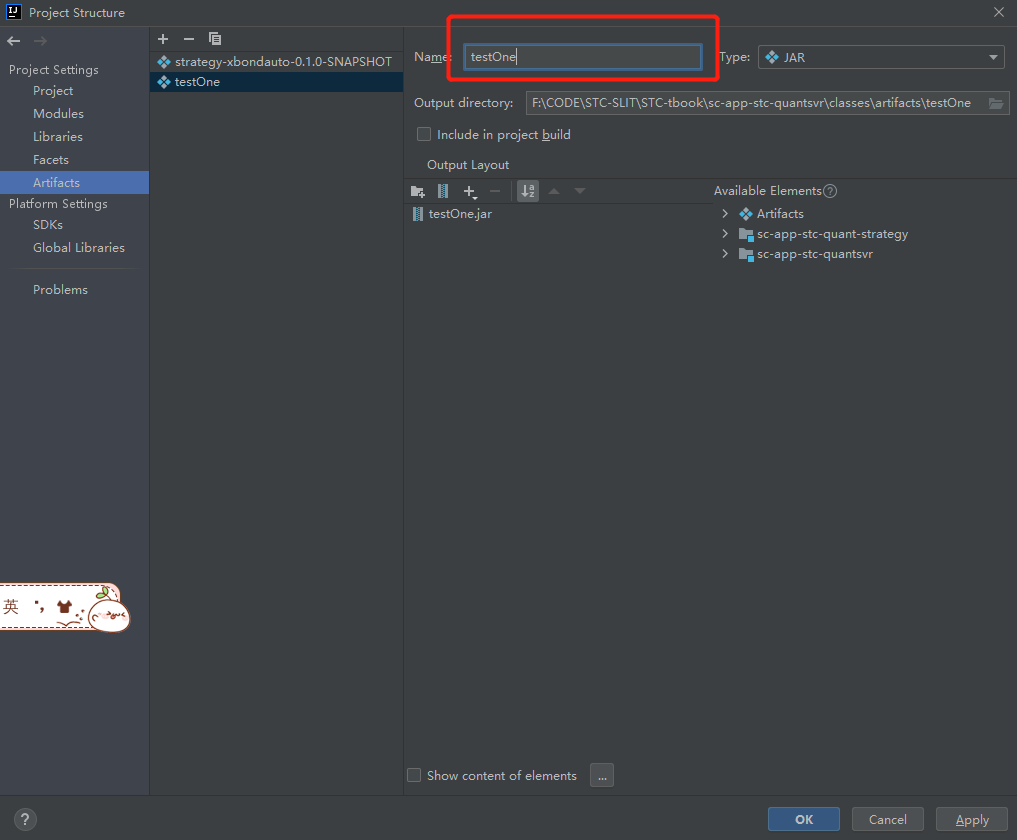Select sc-app-stc-quant-strategy in Available Elements

[832, 234]
